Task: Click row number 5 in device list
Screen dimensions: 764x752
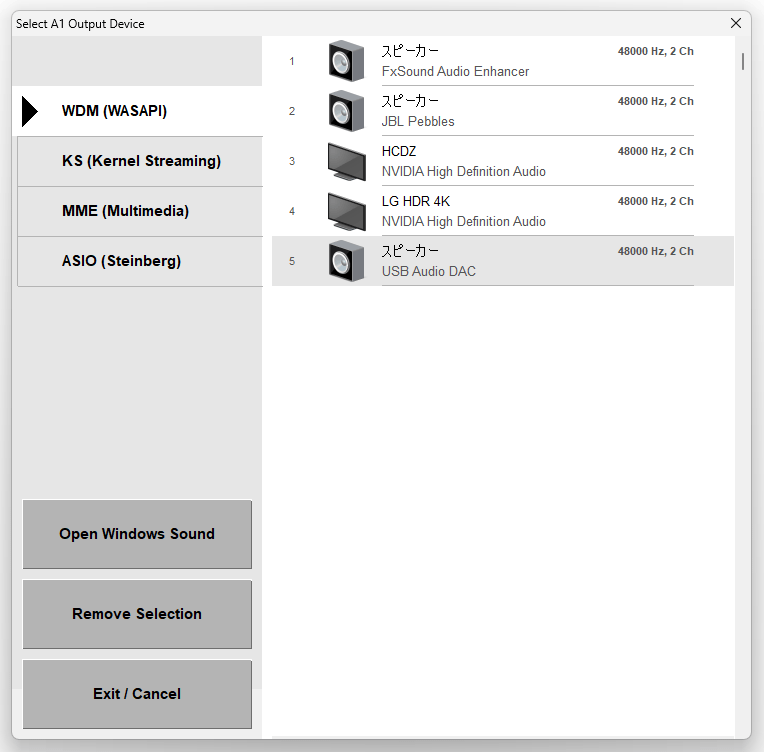Action: [x=292, y=261]
